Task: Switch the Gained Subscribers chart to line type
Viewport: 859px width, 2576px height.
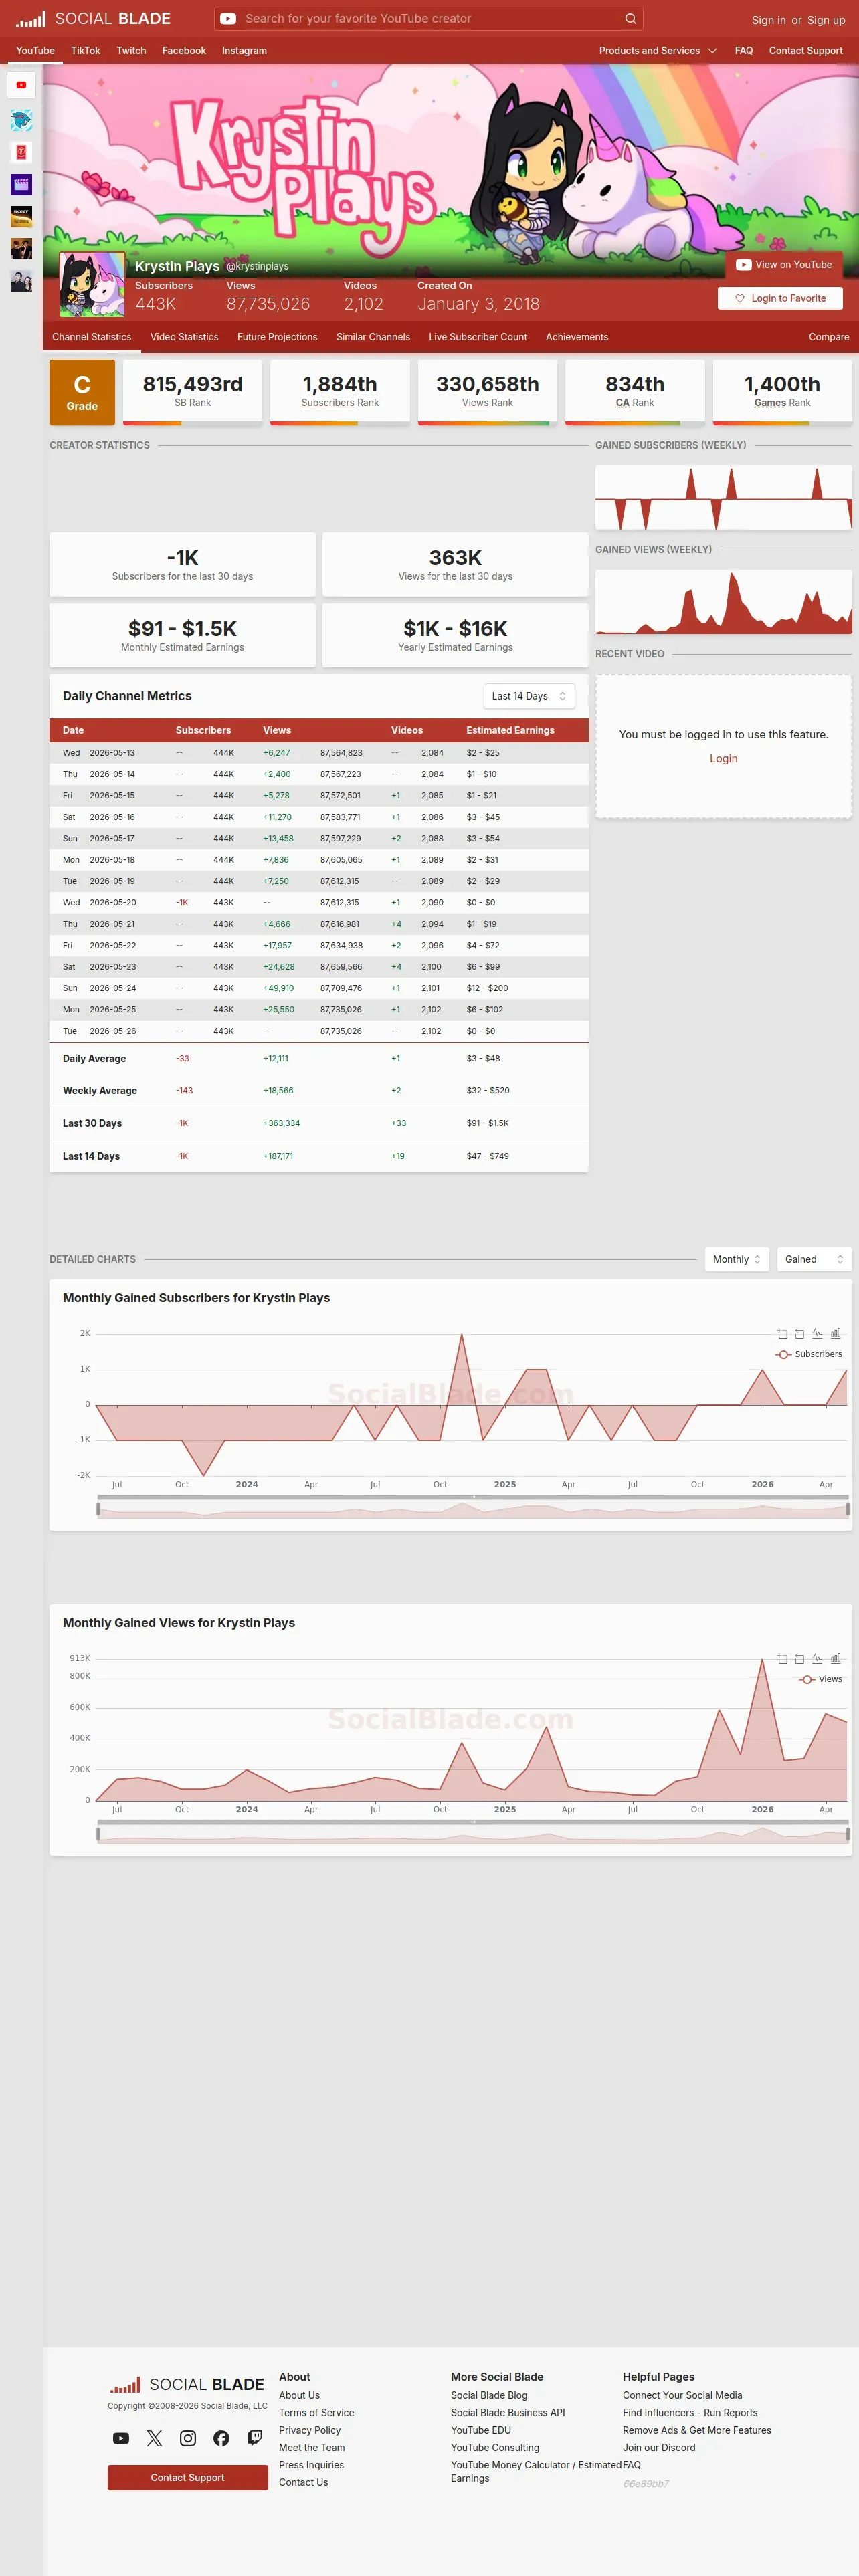Action: [817, 1334]
